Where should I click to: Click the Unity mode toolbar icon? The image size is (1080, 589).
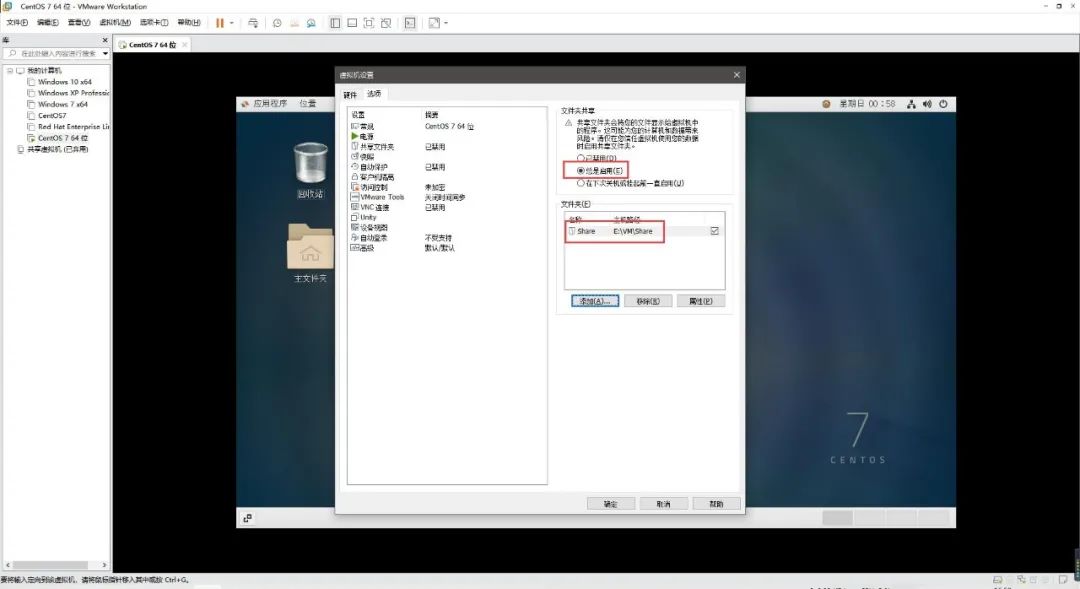[x=386, y=23]
